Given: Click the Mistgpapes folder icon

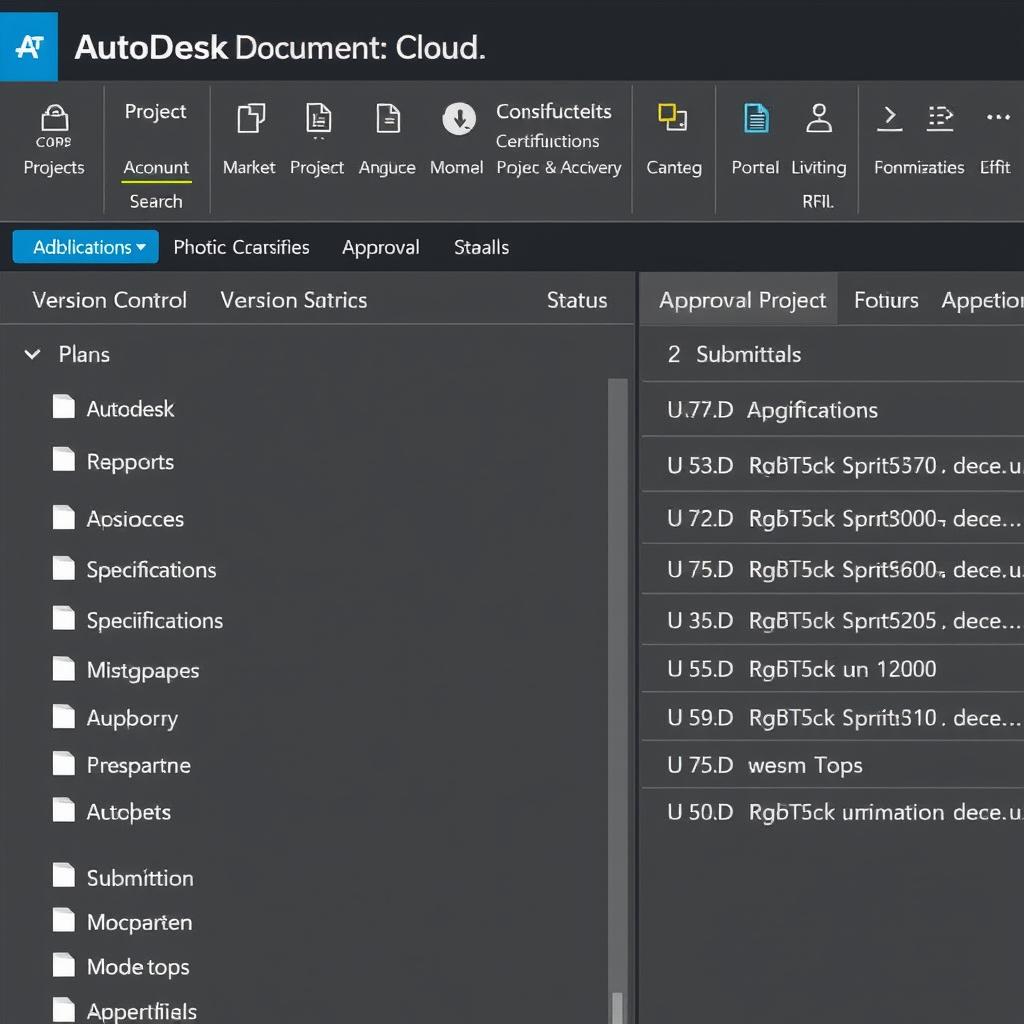Looking at the screenshot, I should [63, 669].
